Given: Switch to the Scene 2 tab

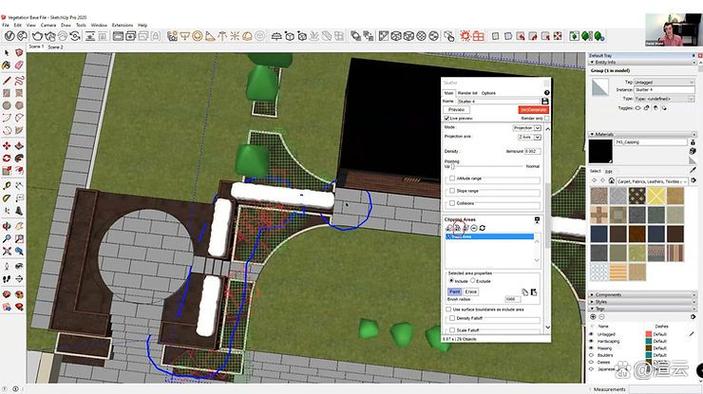Looking at the screenshot, I should click(x=56, y=47).
